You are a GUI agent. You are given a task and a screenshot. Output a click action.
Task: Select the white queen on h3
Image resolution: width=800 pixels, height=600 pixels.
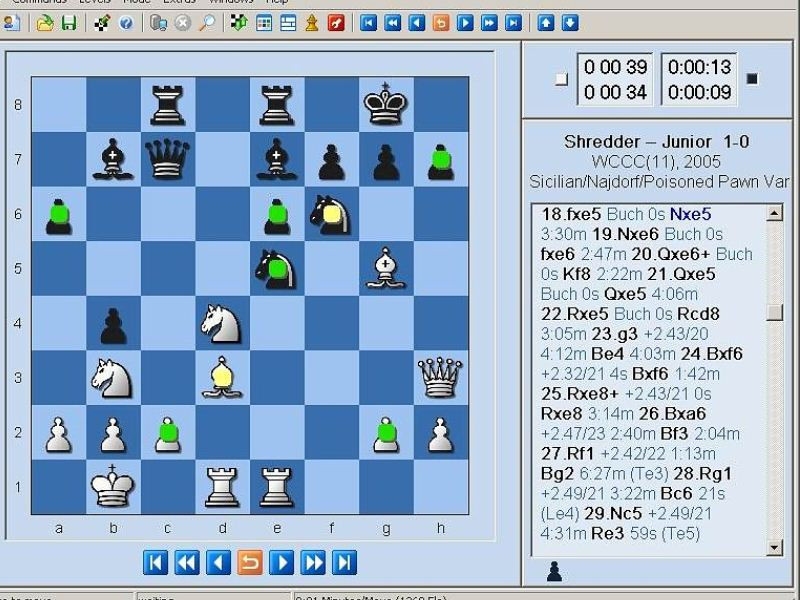tap(440, 378)
